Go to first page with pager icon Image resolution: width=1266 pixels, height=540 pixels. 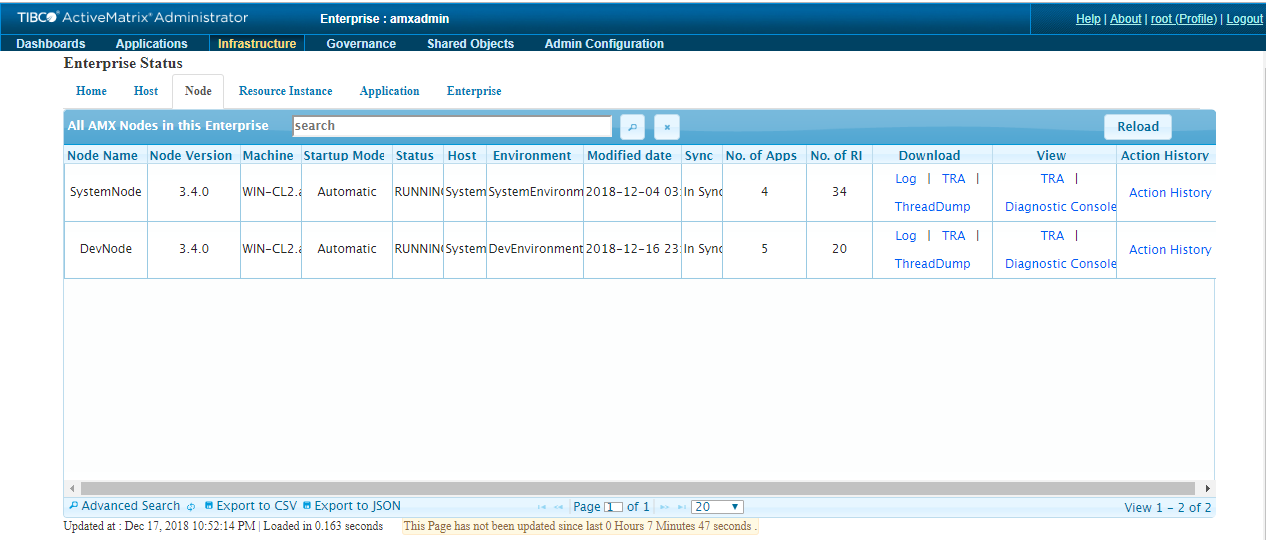542,507
